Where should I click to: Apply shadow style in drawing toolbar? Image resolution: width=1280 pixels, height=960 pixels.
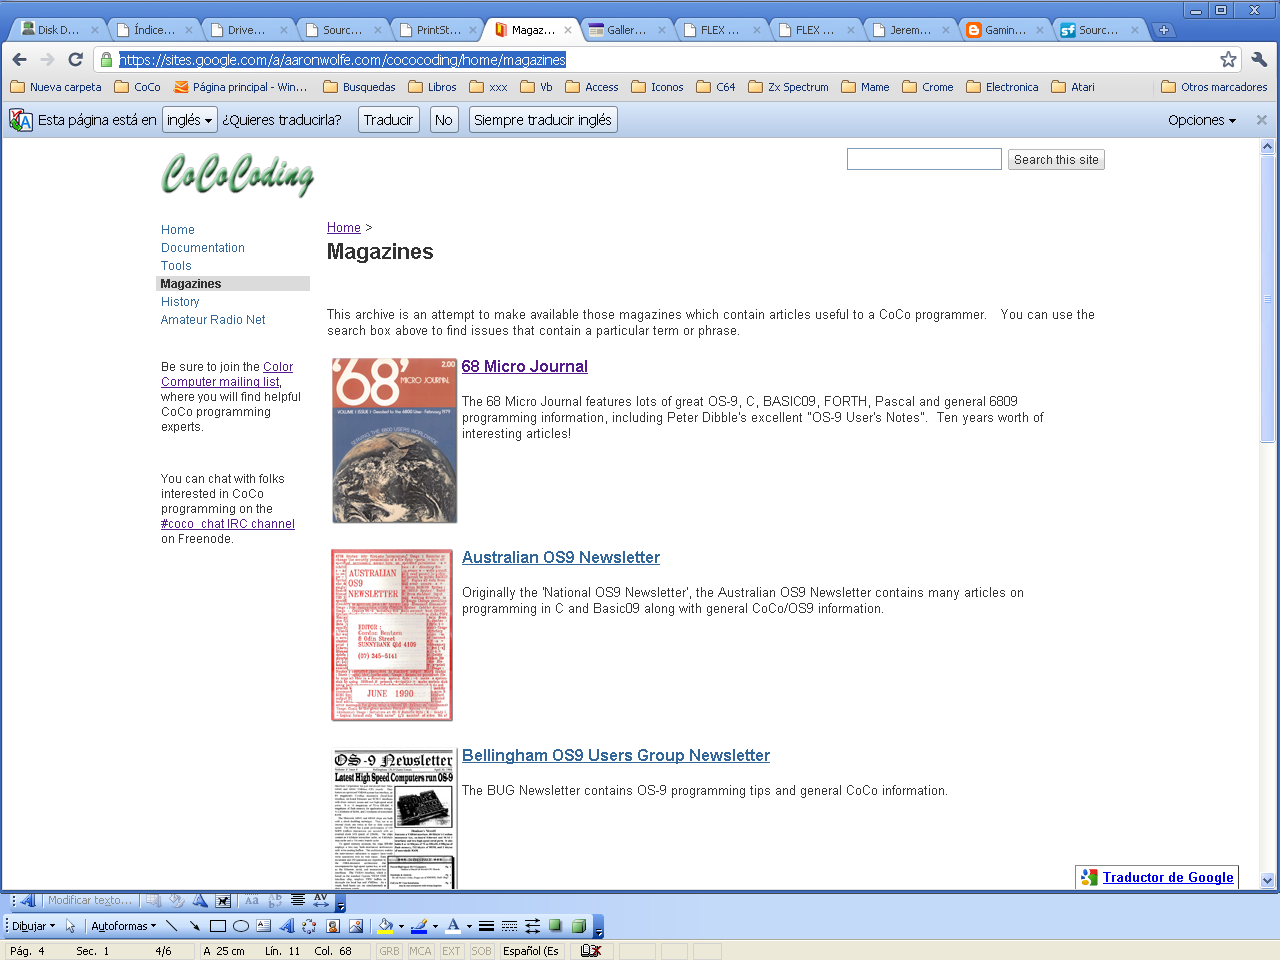click(x=555, y=926)
